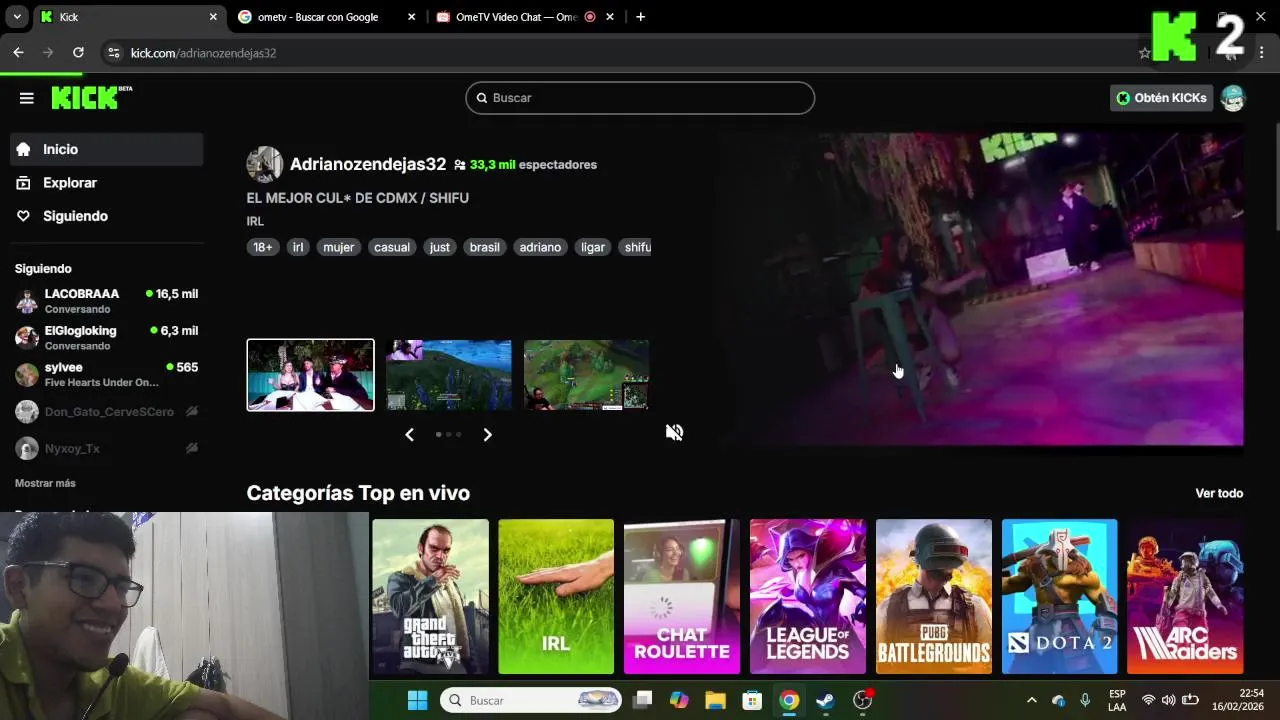Select the just tag
The image size is (1280, 720).
440,247
